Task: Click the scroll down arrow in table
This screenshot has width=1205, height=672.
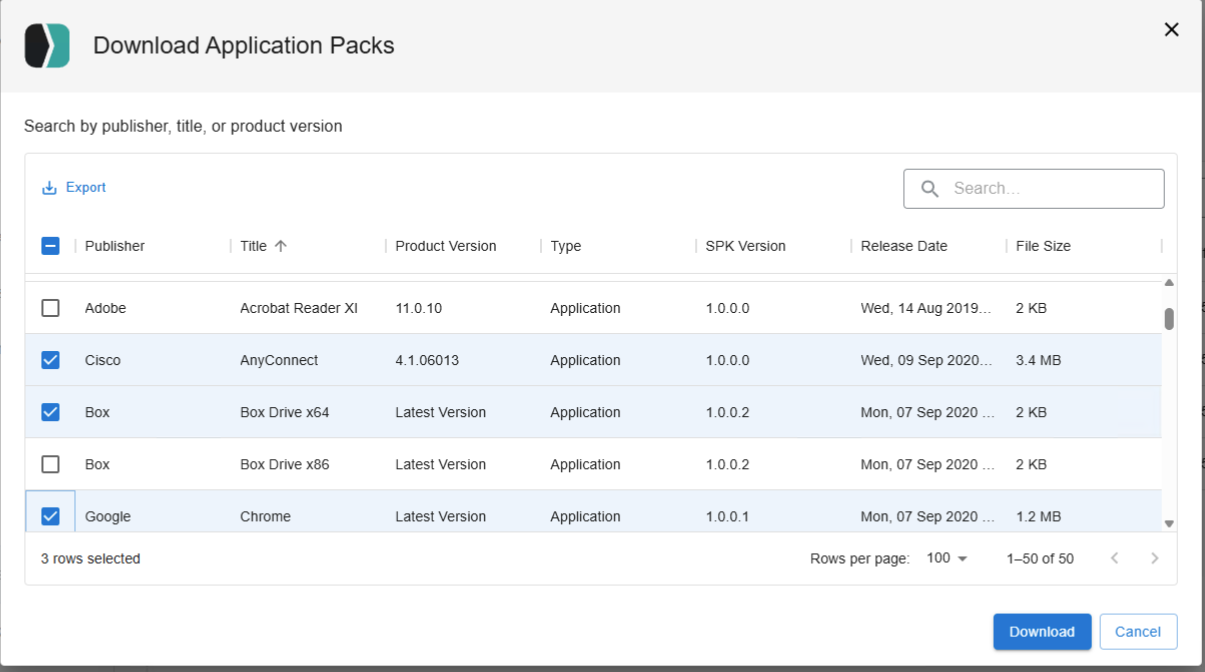Action: pyautogui.click(x=1168, y=523)
